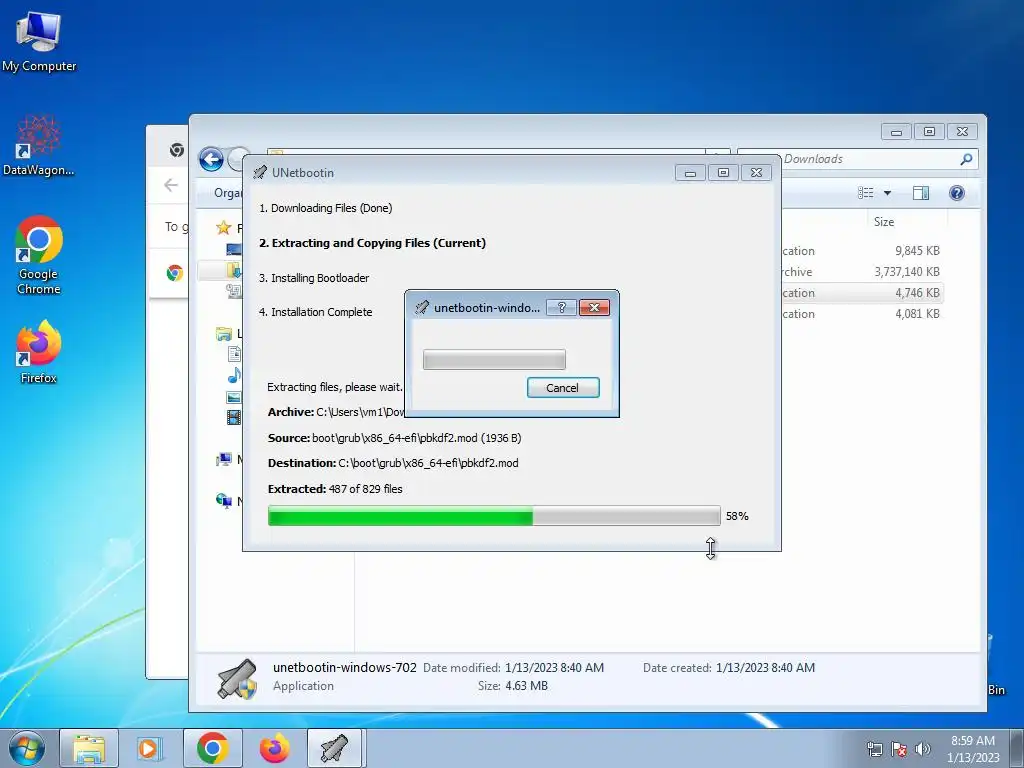Click the Computer icon in Explorer sidebar
The height and width of the screenshot is (768, 1024).
pyautogui.click(x=224, y=460)
